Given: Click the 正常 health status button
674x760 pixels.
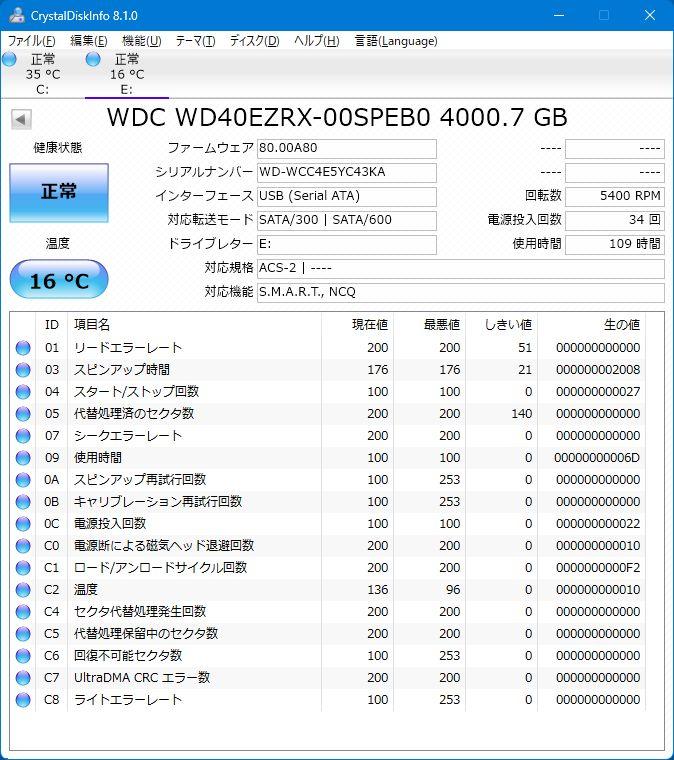Looking at the screenshot, I should [x=59, y=193].
